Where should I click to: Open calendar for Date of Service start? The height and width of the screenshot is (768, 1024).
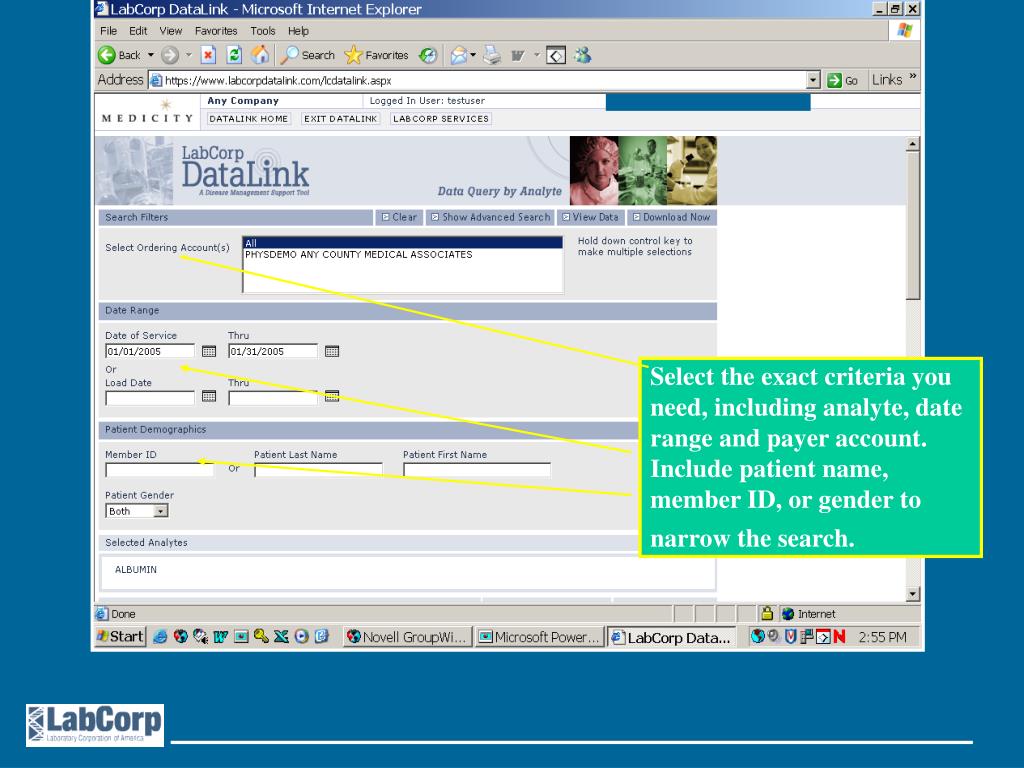coord(209,351)
